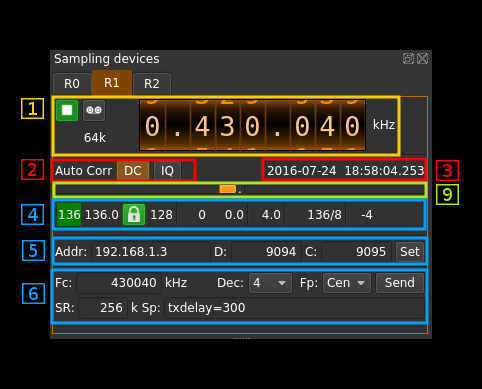Click the 136.0 value

(x=102, y=215)
